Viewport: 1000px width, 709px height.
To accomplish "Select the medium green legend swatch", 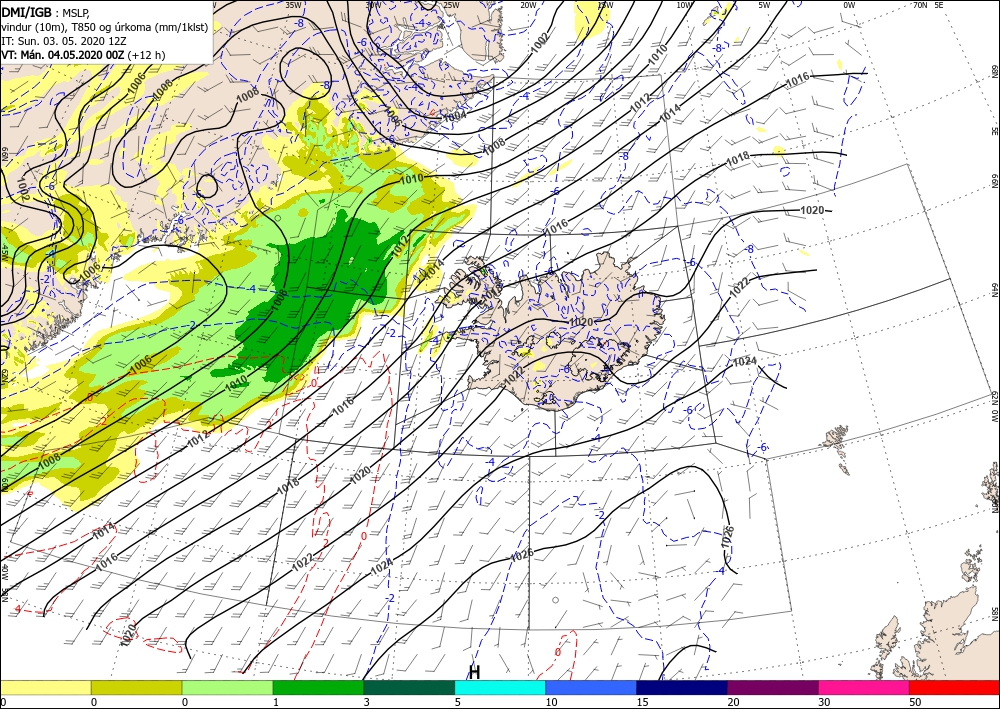I will [318, 687].
